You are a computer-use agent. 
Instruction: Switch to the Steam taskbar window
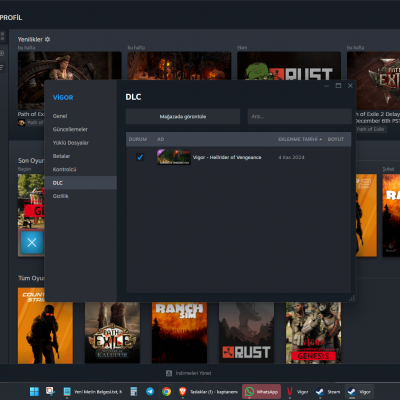pos(328,392)
